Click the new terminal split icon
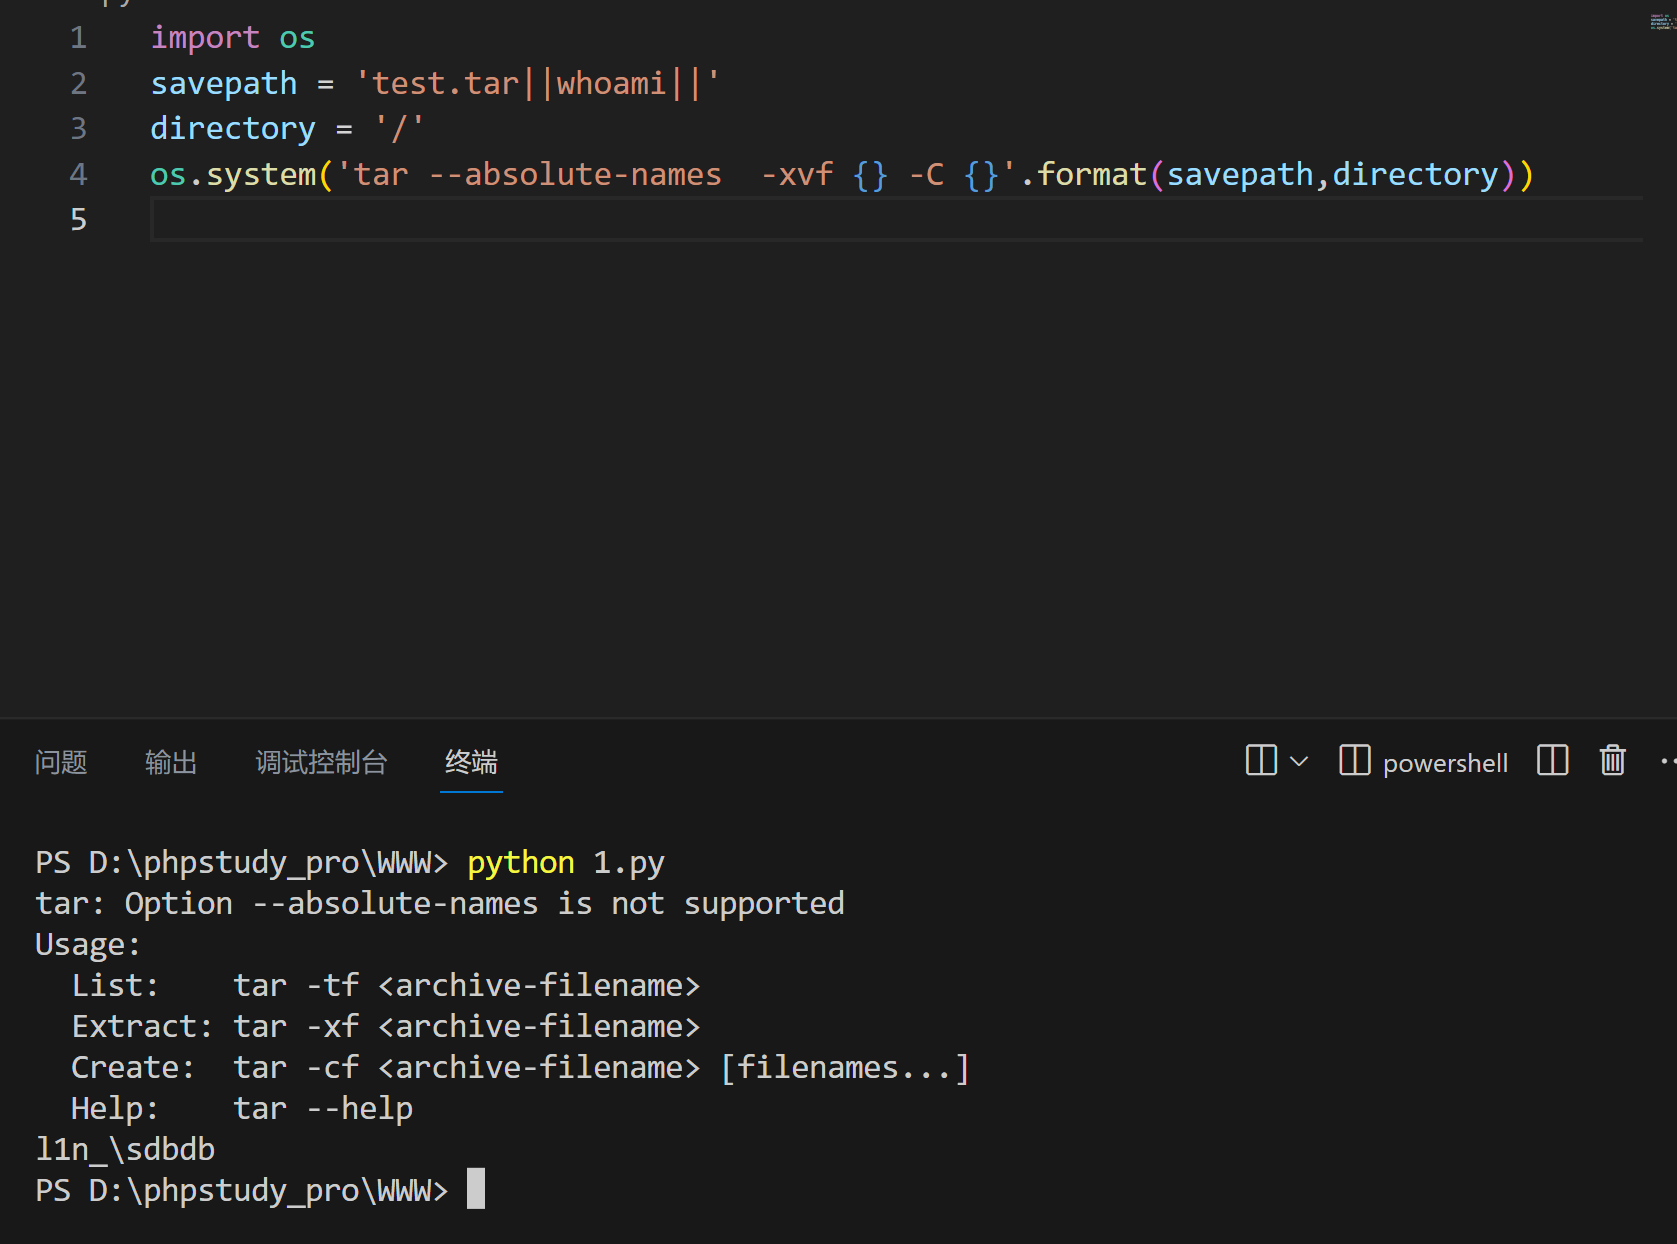The height and width of the screenshot is (1244, 1677). click(x=1261, y=761)
